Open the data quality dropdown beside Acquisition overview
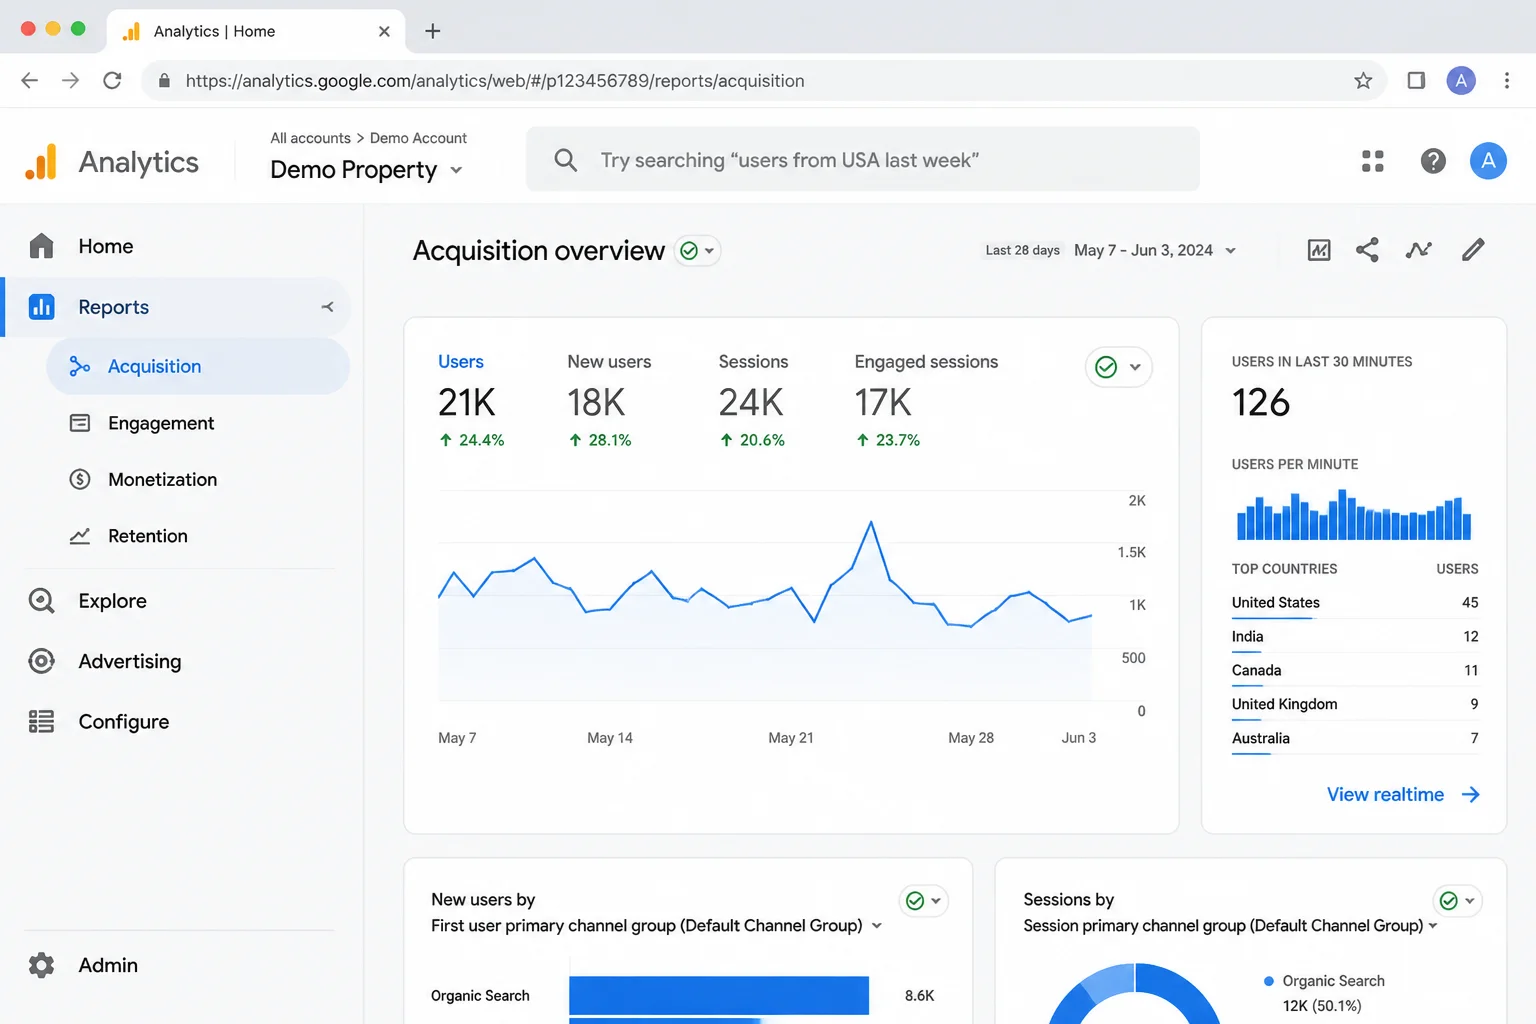Viewport: 1536px width, 1024px height. pyautogui.click(x=698, y=250)
